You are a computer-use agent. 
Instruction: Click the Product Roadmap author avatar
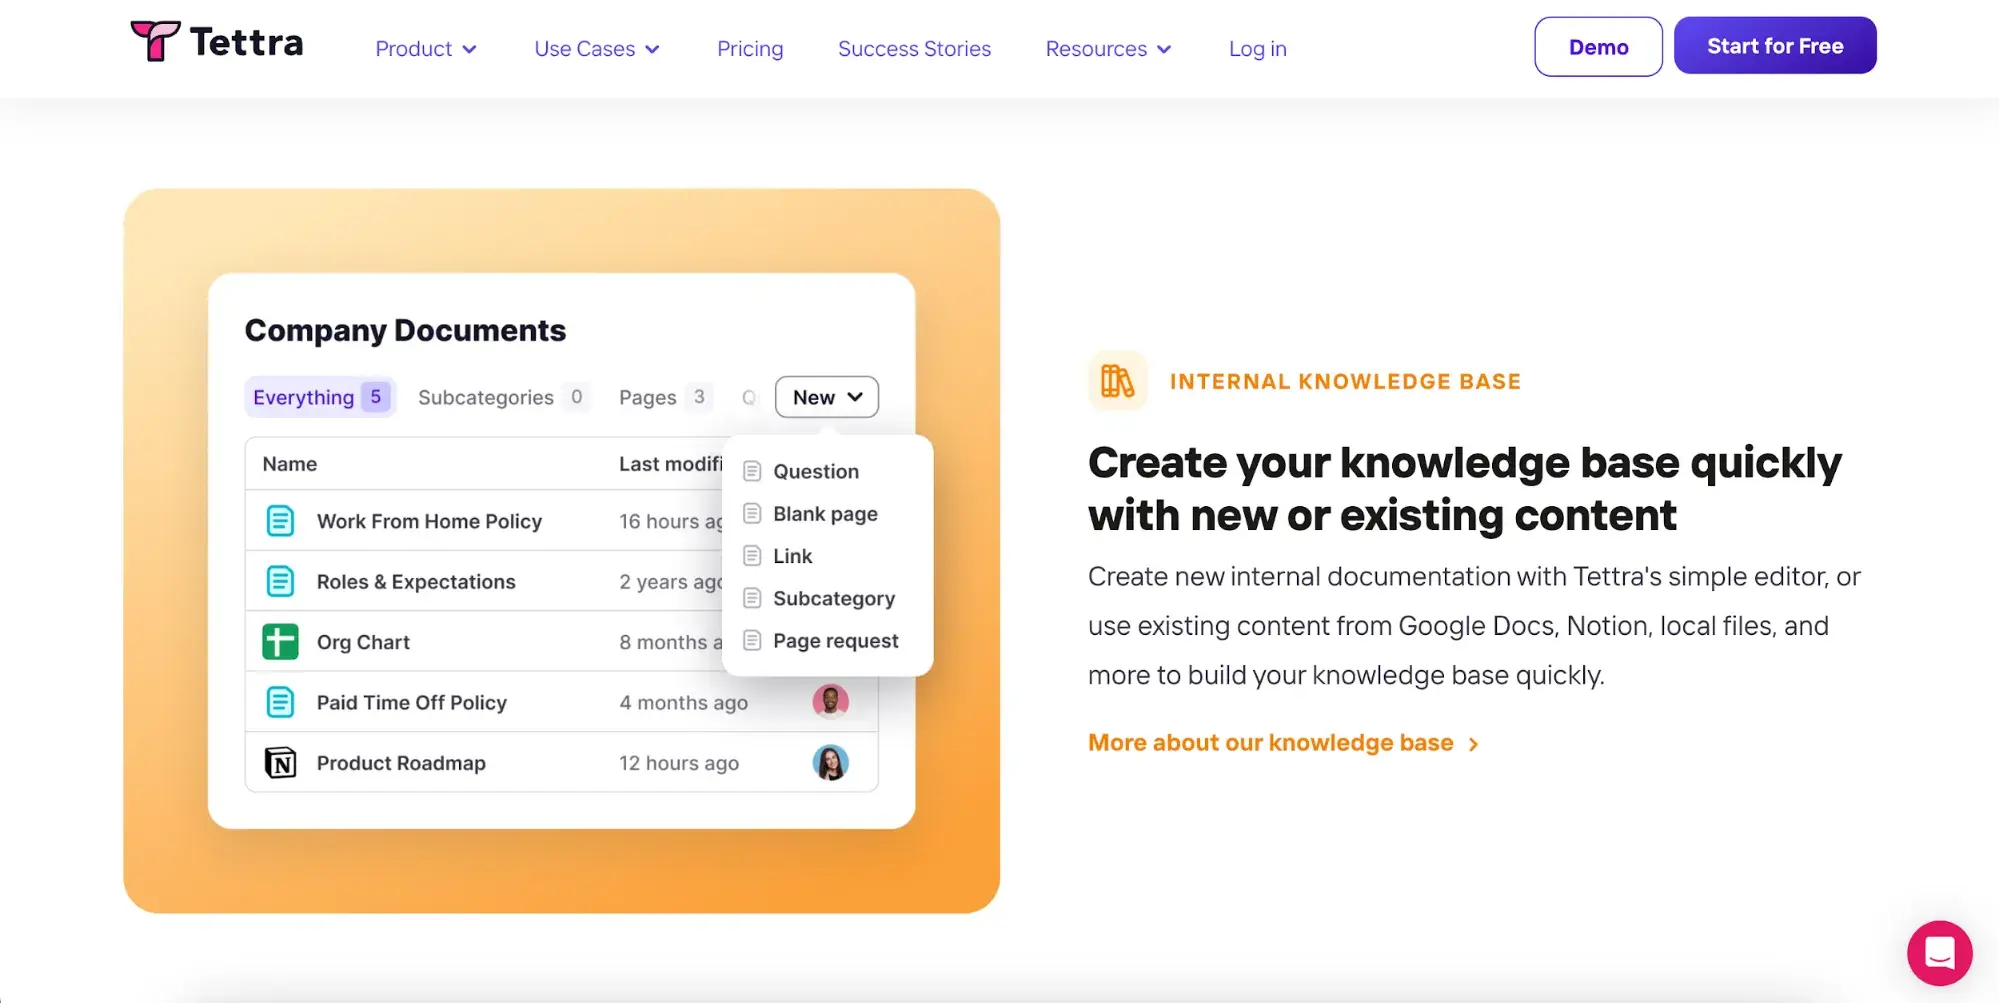coord(830,763)
